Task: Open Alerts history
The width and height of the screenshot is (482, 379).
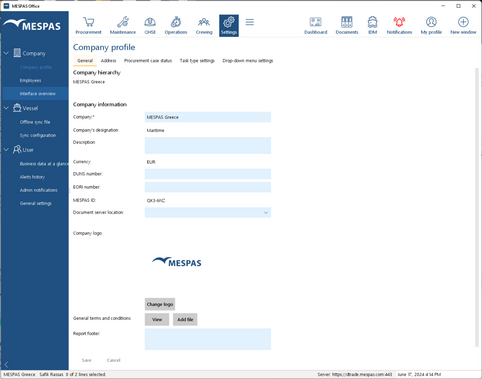Action: coord(32,177)
